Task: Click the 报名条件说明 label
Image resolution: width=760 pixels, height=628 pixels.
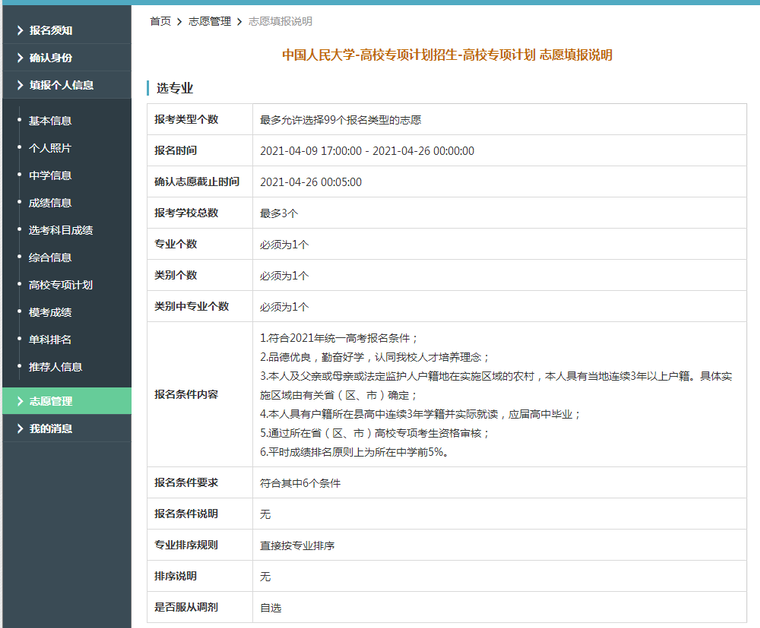Action: [186, 513]
